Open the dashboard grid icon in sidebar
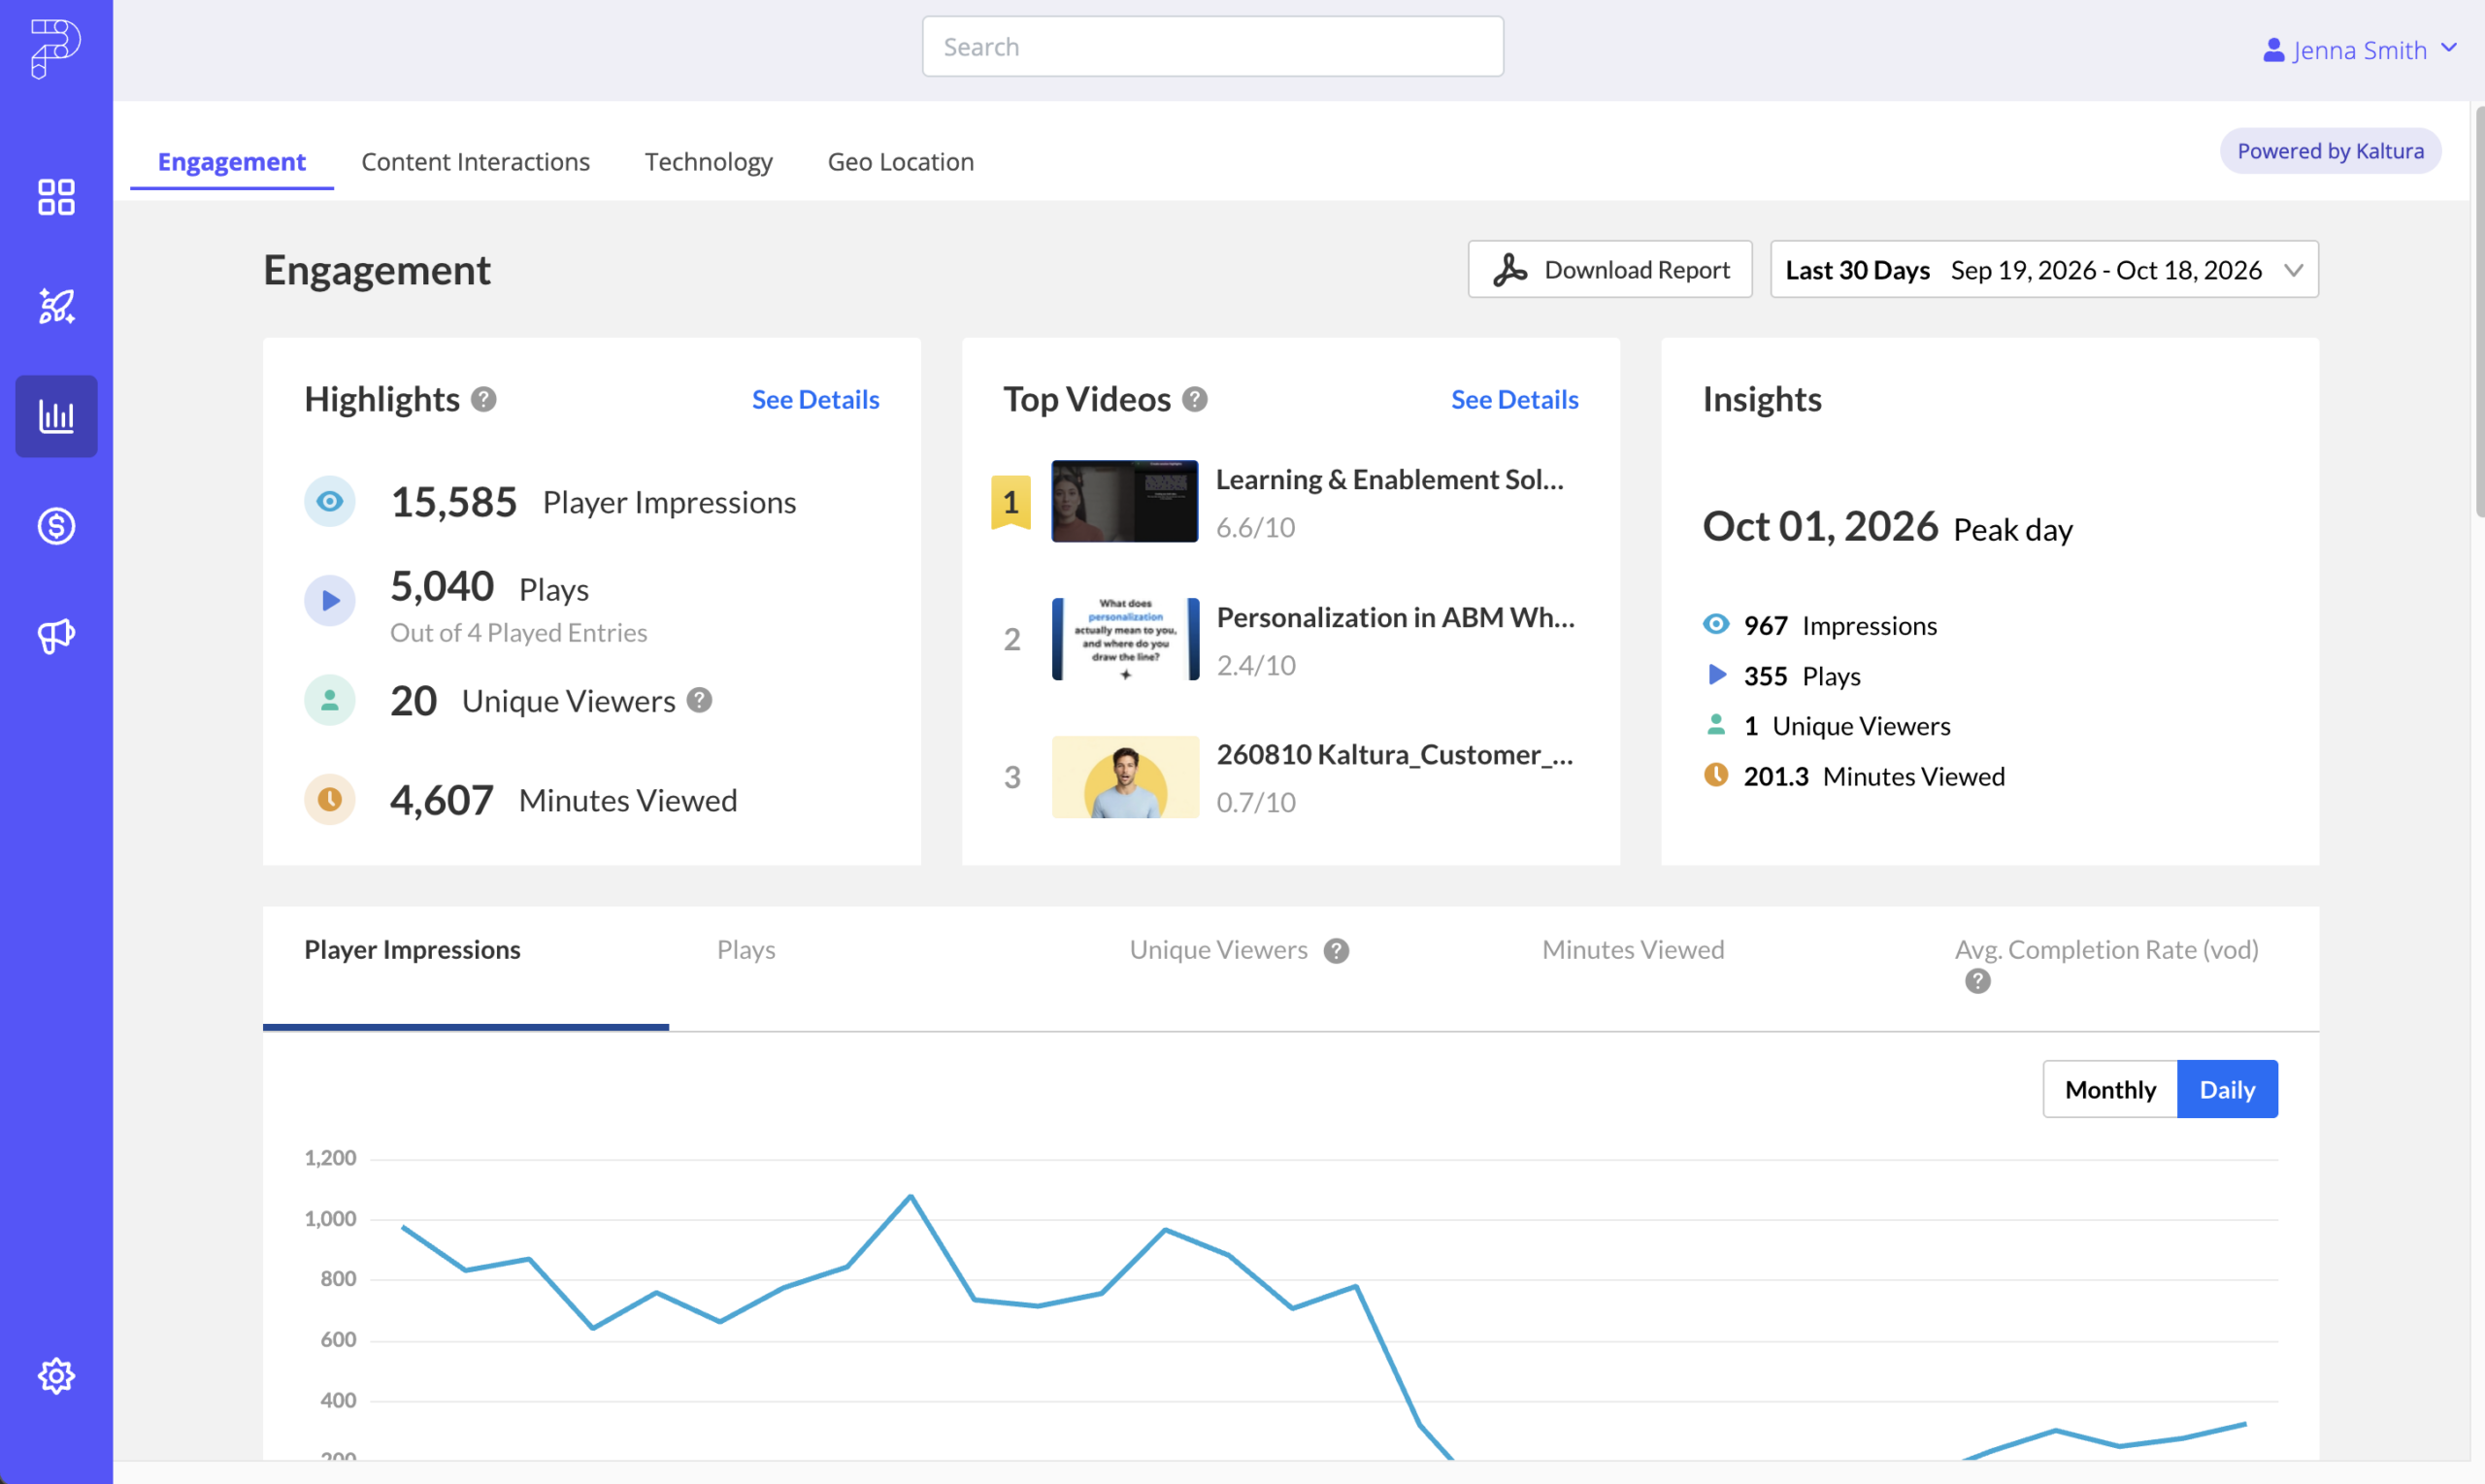This screenshot has width=2485, height=1484. click(x=56, y=197)
